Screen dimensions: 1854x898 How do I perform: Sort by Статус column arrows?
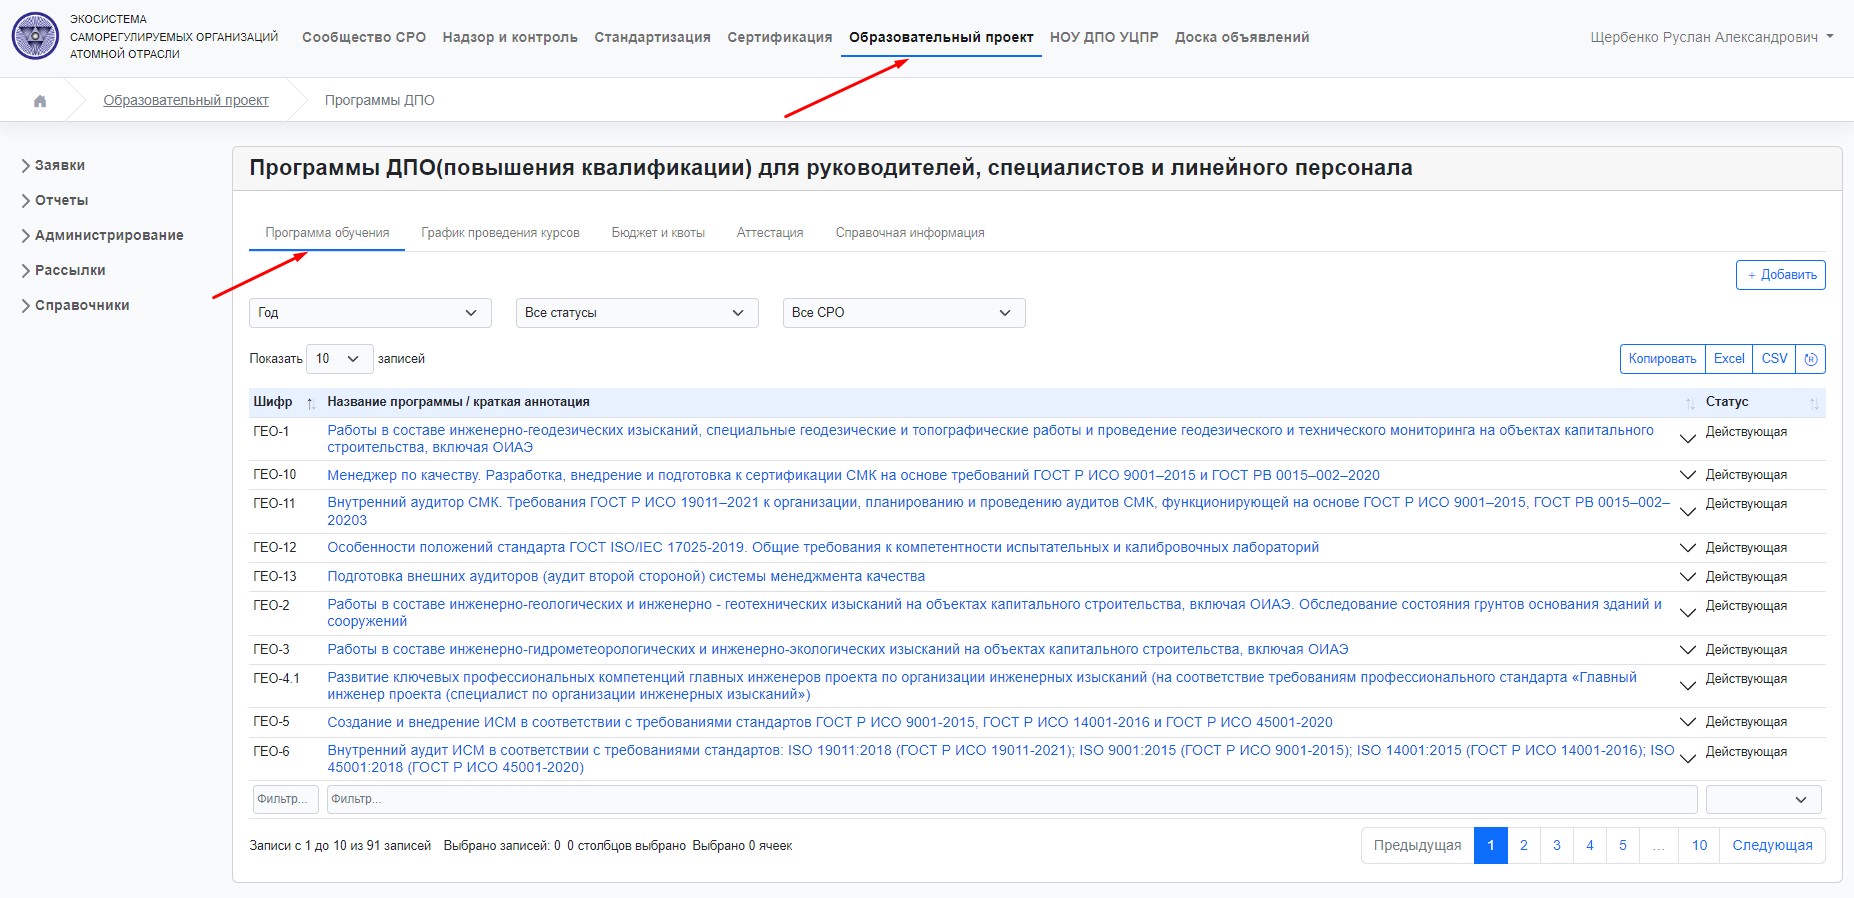1814,403
